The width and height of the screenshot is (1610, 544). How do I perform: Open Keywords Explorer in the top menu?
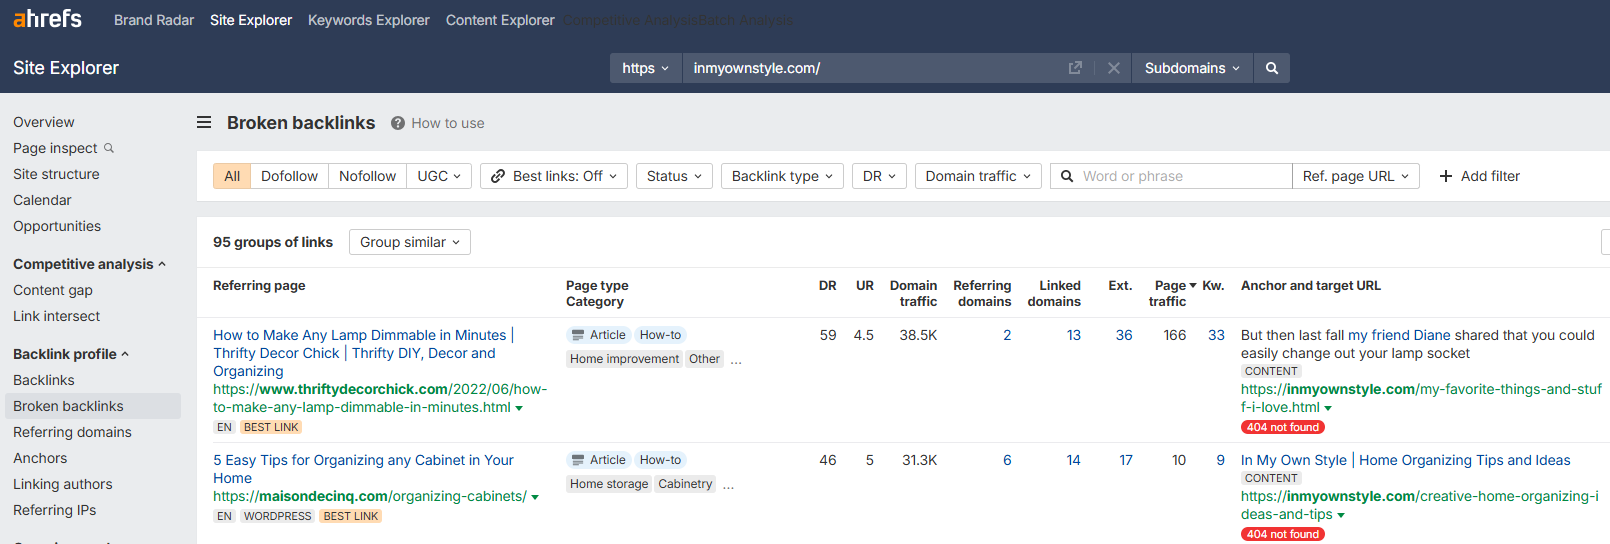369,20
